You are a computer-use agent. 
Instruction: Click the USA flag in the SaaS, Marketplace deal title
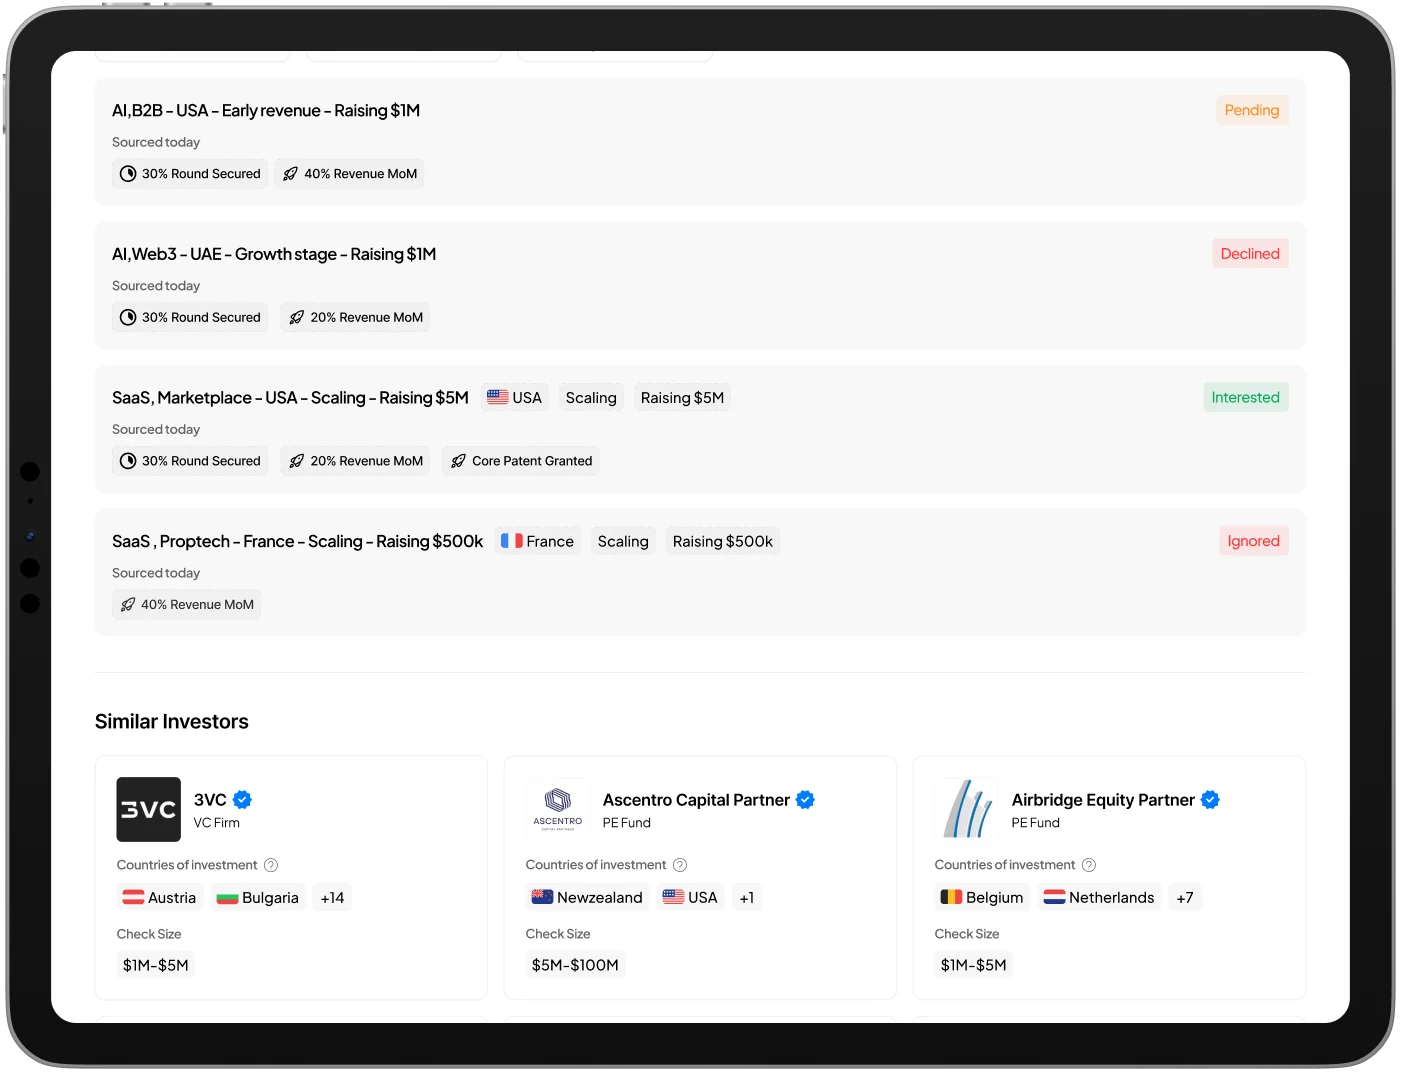497,397
